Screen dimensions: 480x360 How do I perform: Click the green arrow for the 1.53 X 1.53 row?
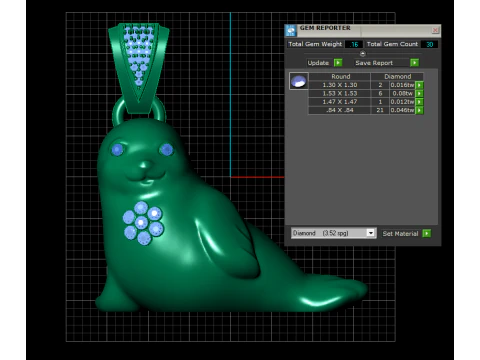pyautogui.click(x=419, y=93)
